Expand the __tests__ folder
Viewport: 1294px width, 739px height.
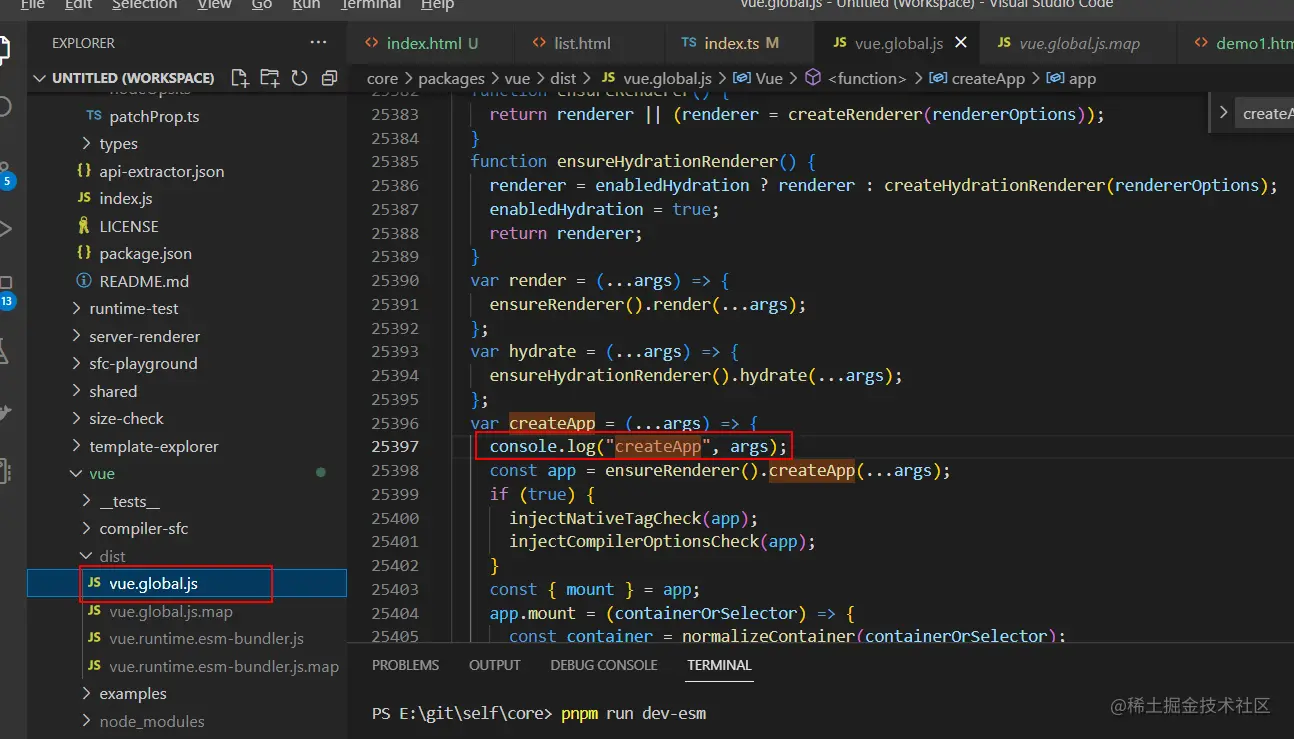[129, 501]
